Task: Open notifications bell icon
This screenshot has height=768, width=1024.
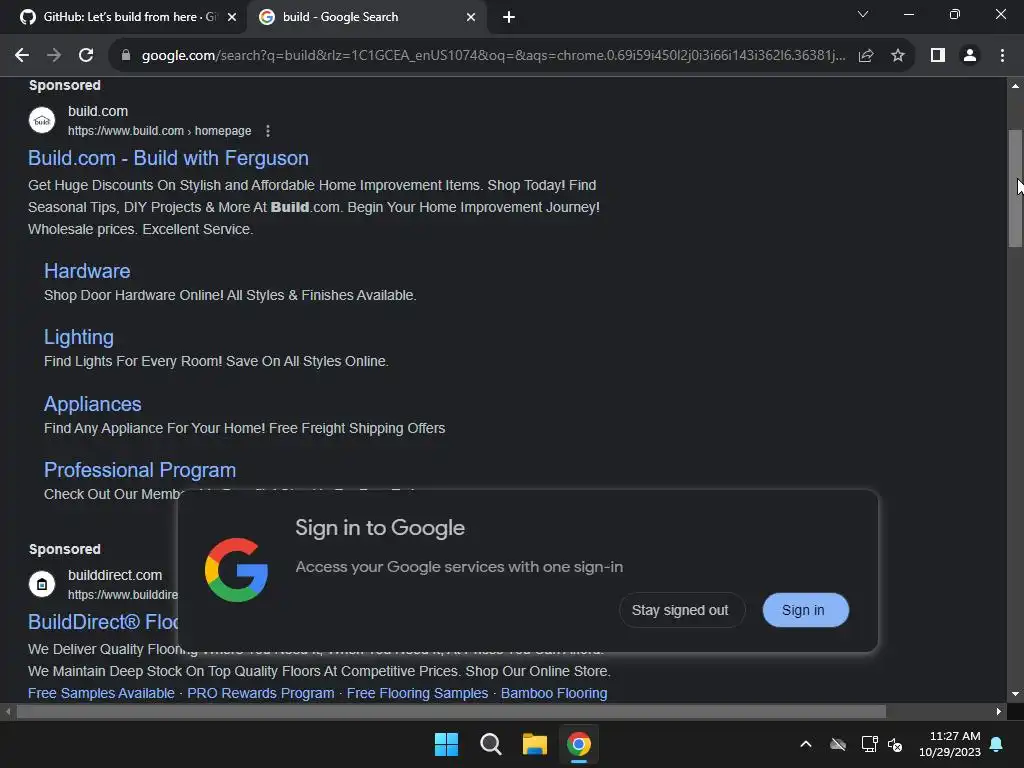Action: tap(997, 744)
